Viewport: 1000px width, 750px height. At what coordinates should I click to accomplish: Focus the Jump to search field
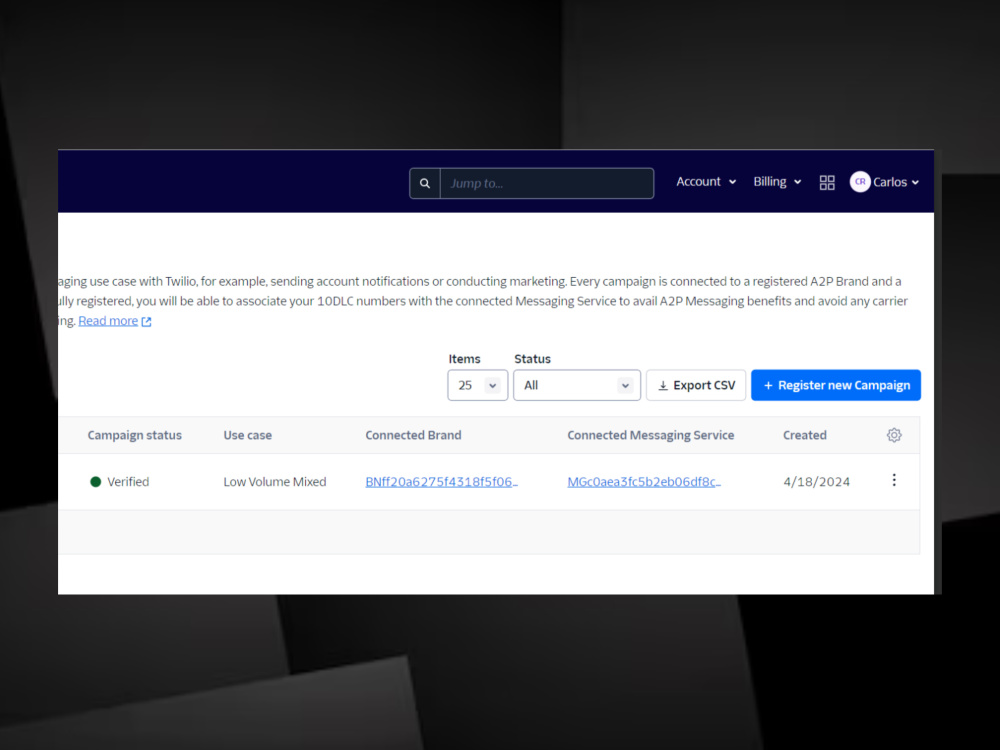tap(547, 184)
